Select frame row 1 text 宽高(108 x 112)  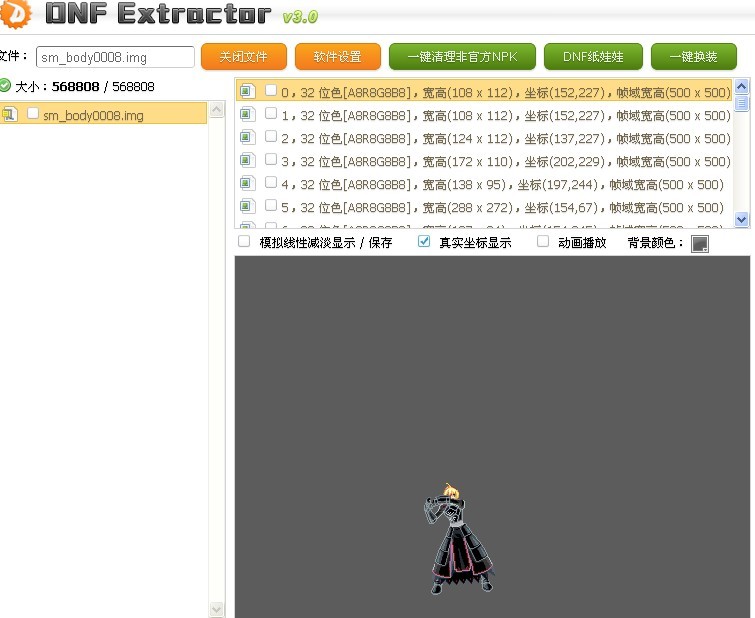coord(468,116)
